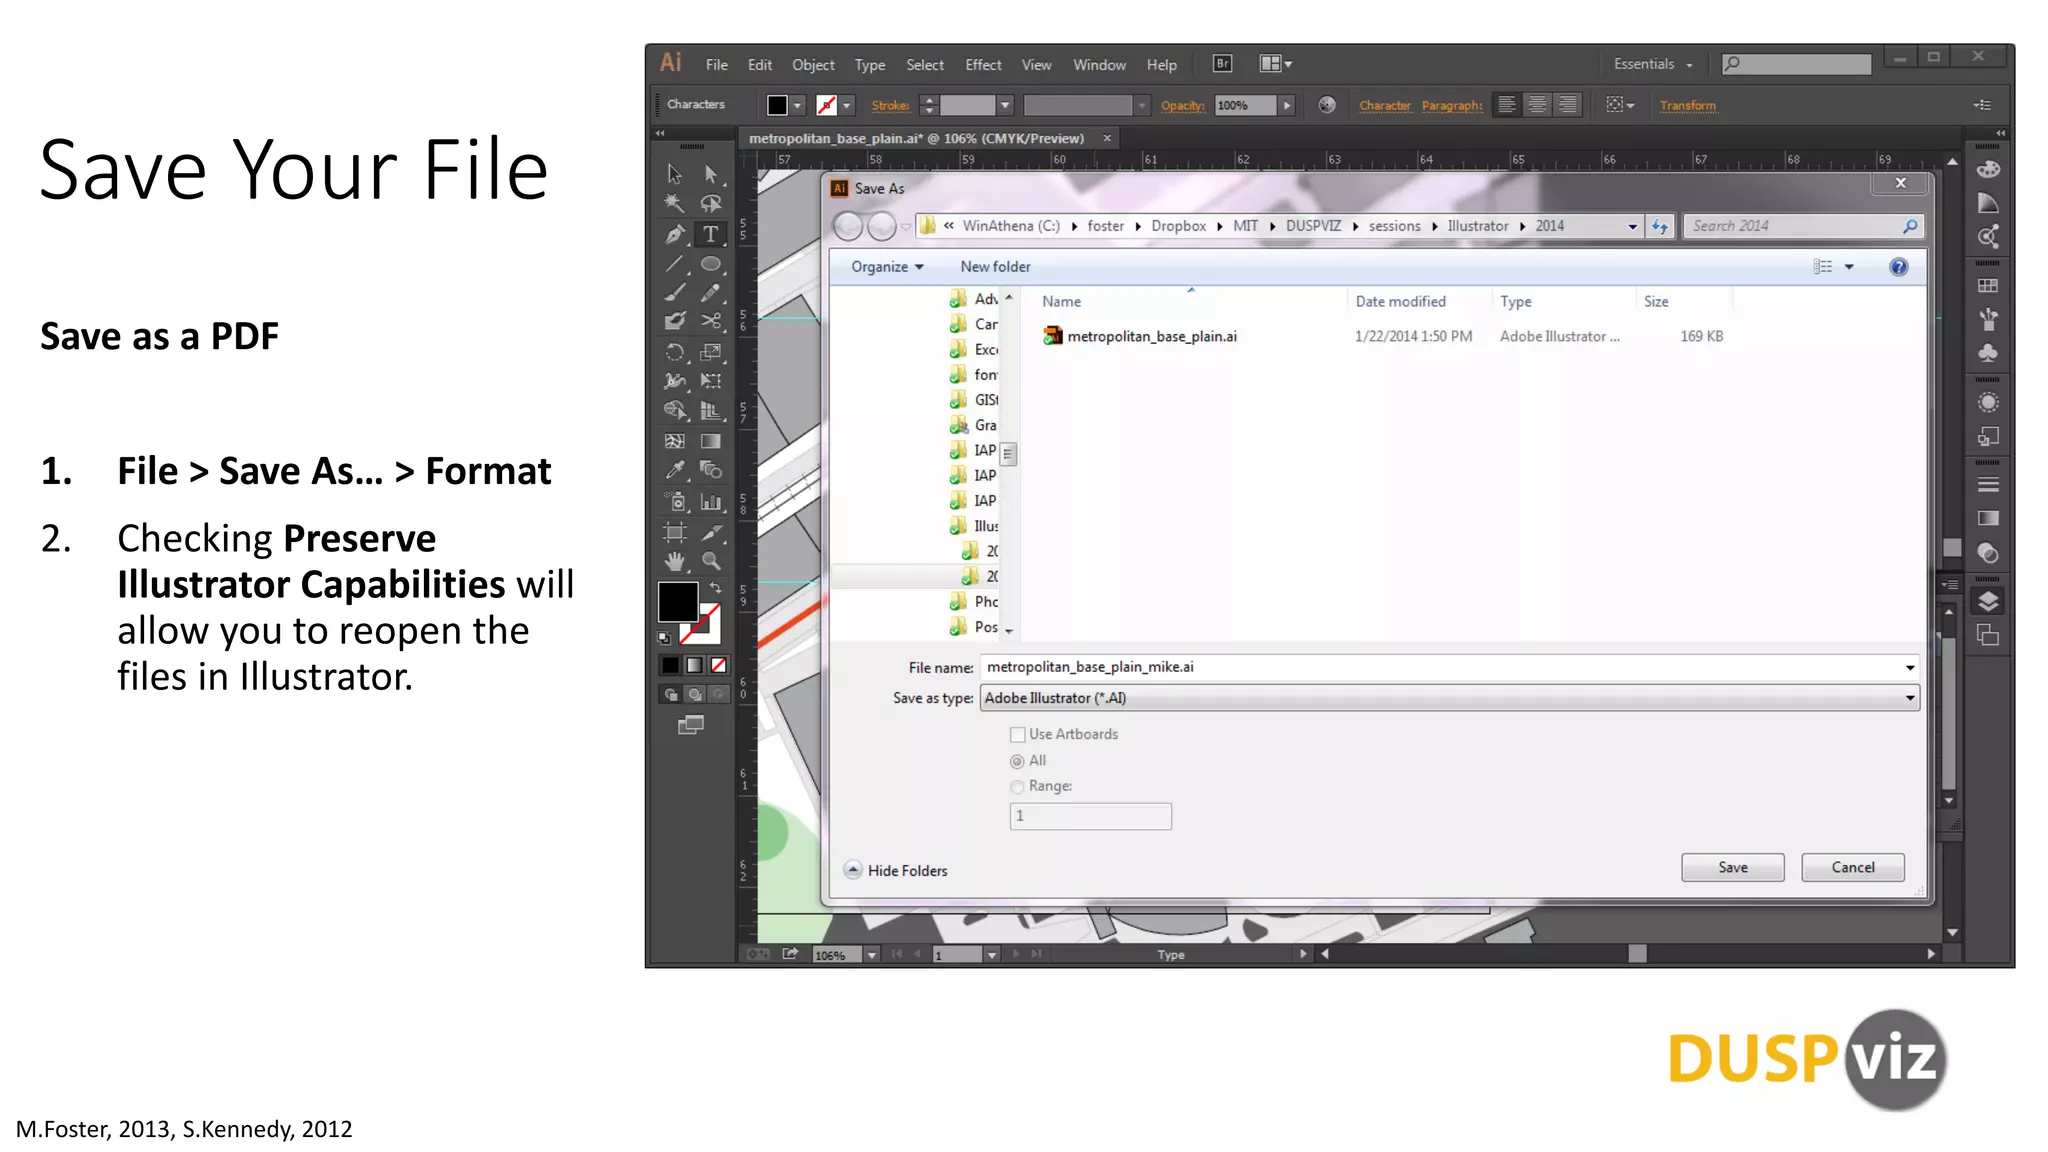Set the None fill mode box

click(x=718, y=665)
